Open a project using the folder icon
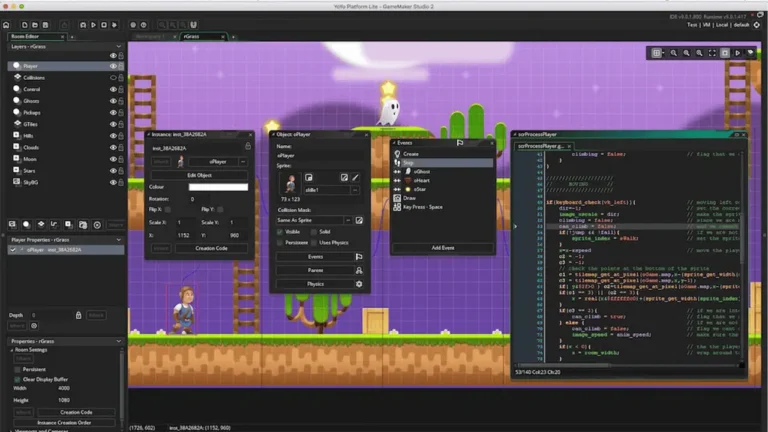Viewport: 768px width, 432px height. (35, 25)
